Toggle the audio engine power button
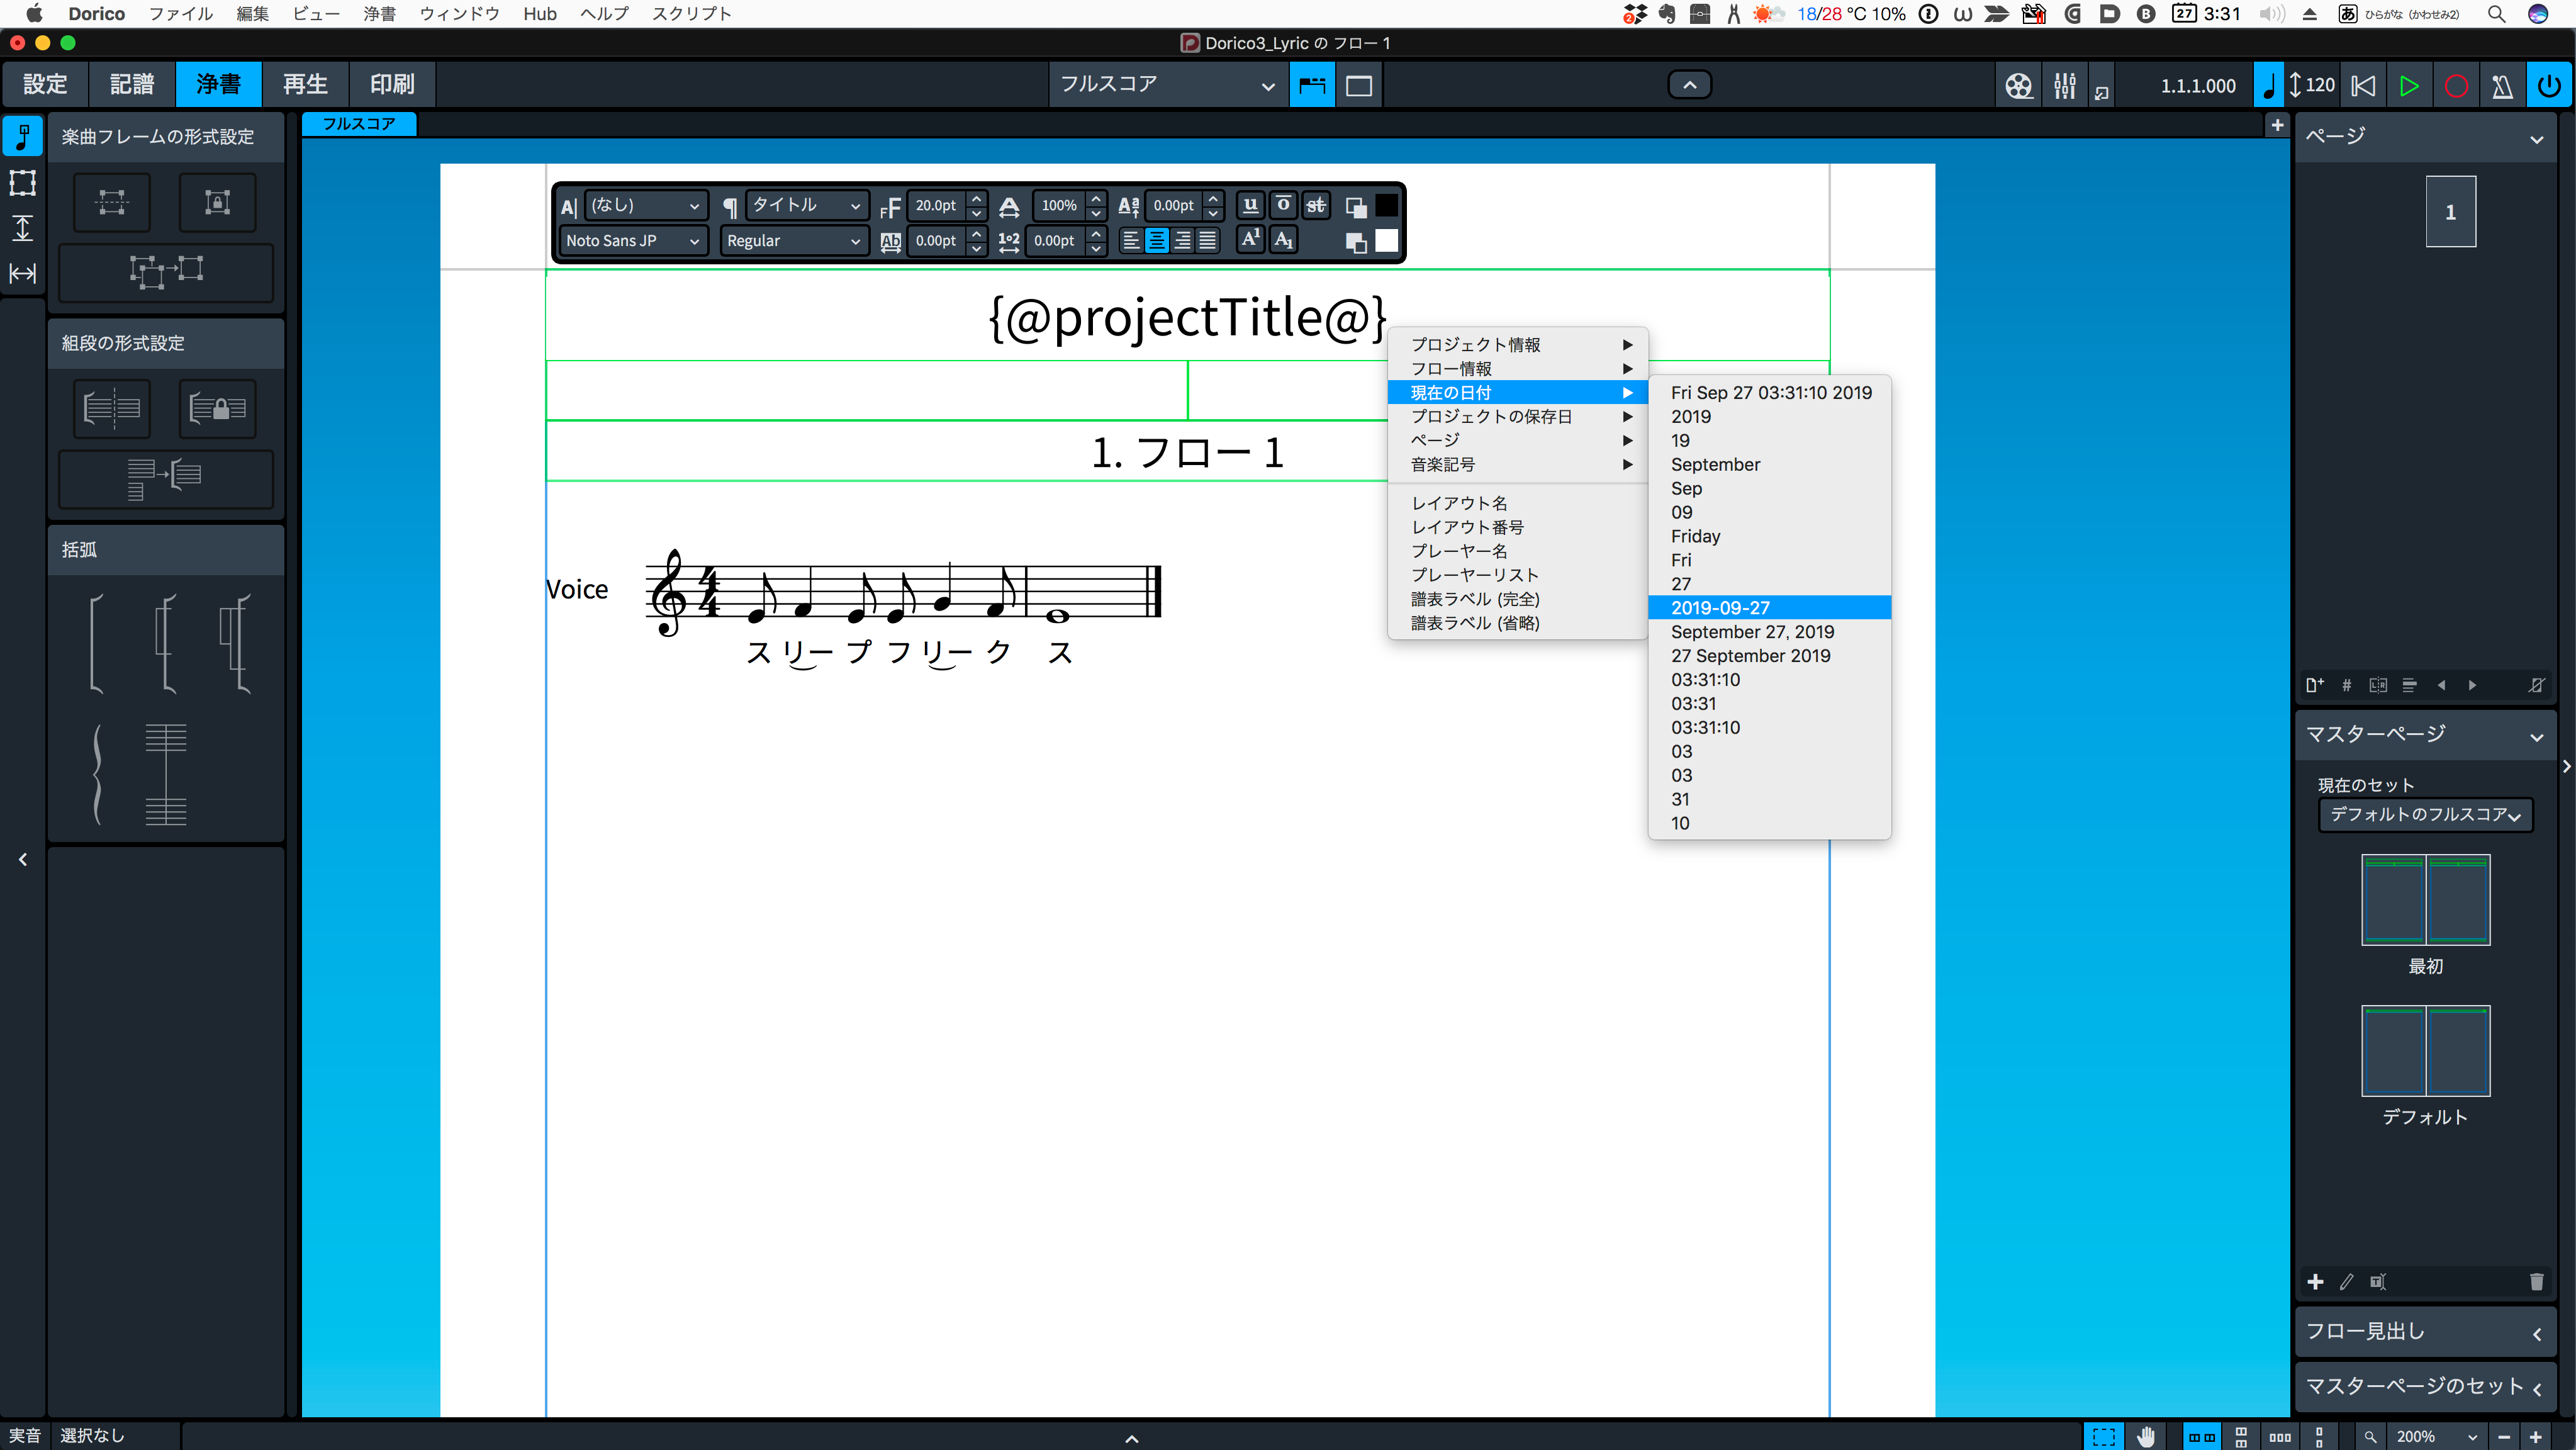 pyautogui.click(x=2549, y=86)
